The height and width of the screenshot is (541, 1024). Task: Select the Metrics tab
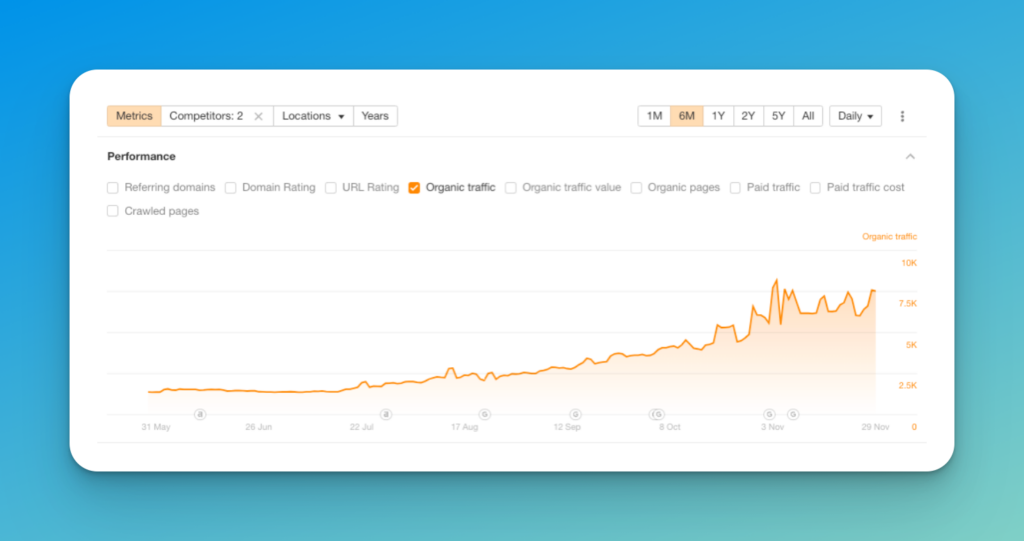click(x=134, y=116)
